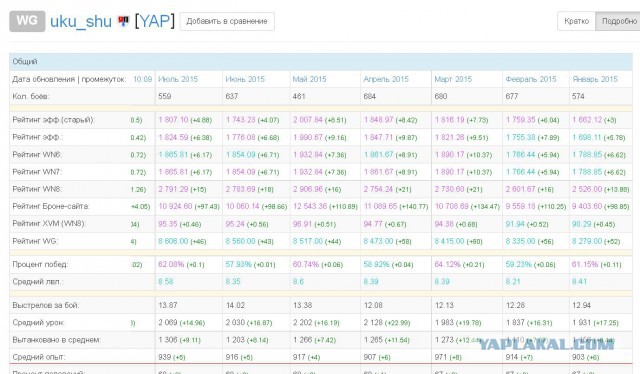640x374 pixels.
Task: Click the Вытанковано в среднем row label
Action: 56,340
